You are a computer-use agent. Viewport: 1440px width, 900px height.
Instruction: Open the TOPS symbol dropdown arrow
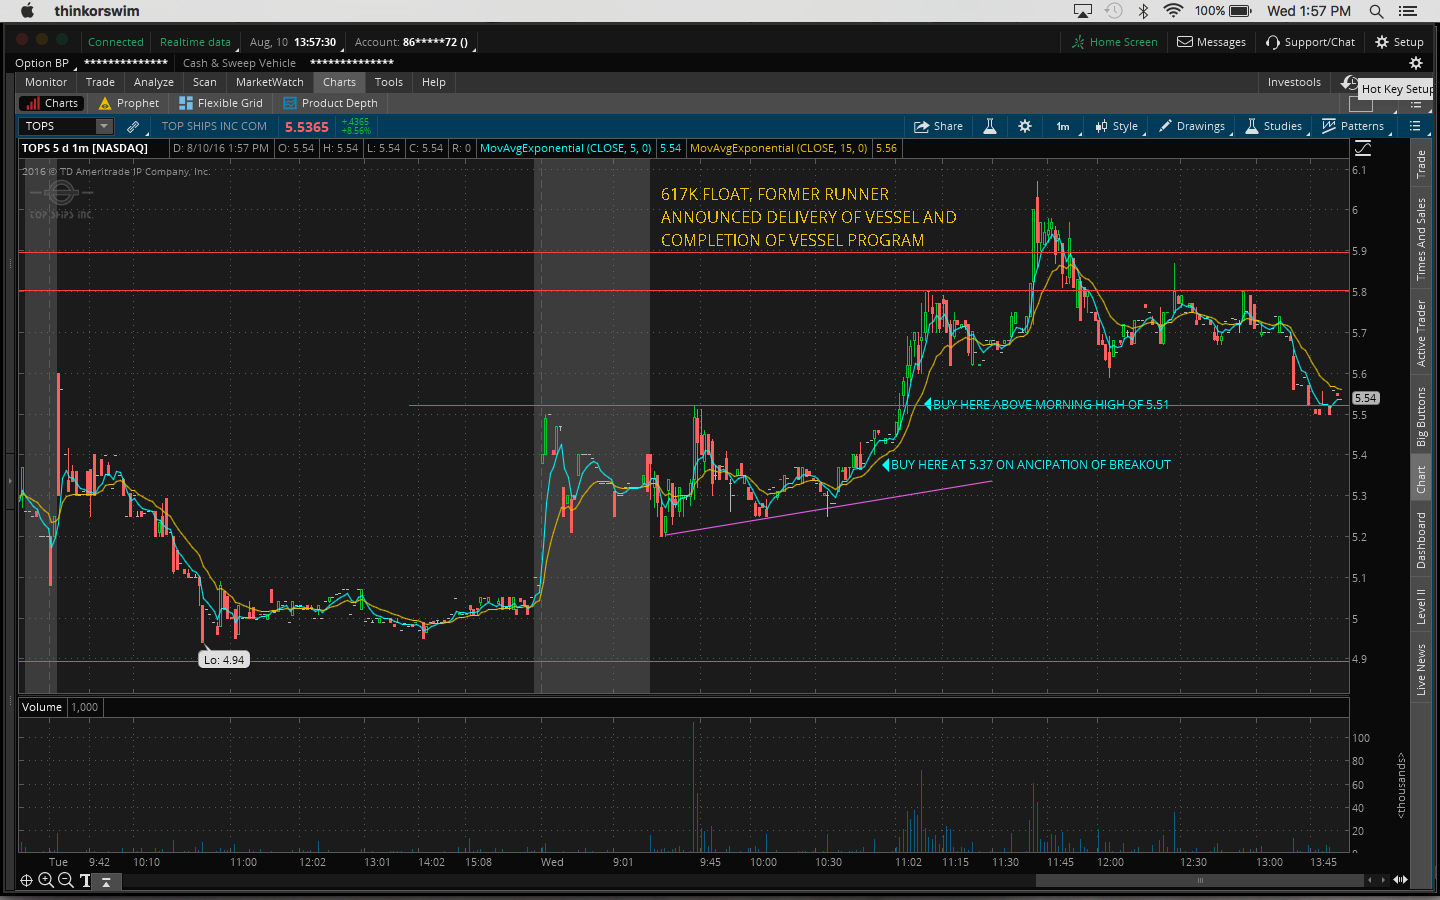pyautogui.click(x=104, y=126)
